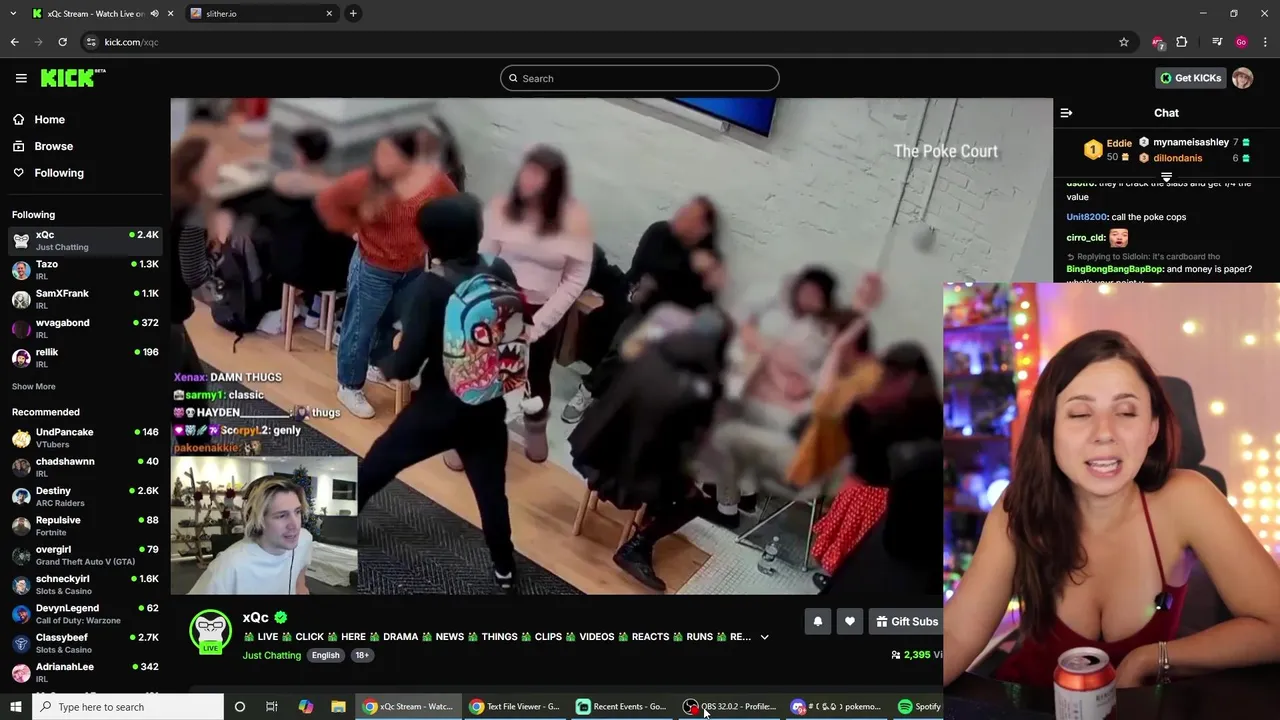Click the Gift Subs button

point(906,621)
